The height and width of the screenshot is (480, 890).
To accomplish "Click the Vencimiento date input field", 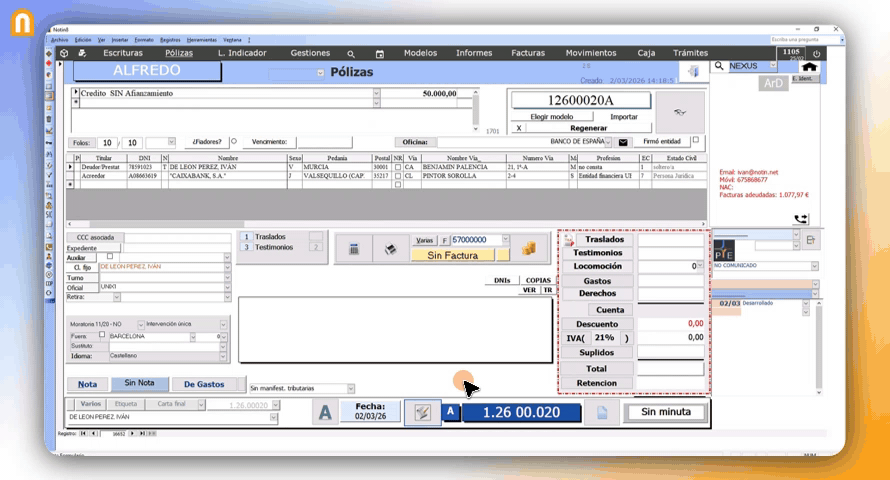I will (x=324, y=142).
